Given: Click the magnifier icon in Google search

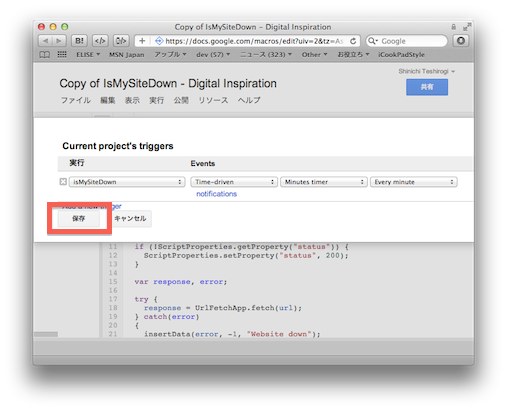Looking at the screenshot, I should click(x=372, y=41).
